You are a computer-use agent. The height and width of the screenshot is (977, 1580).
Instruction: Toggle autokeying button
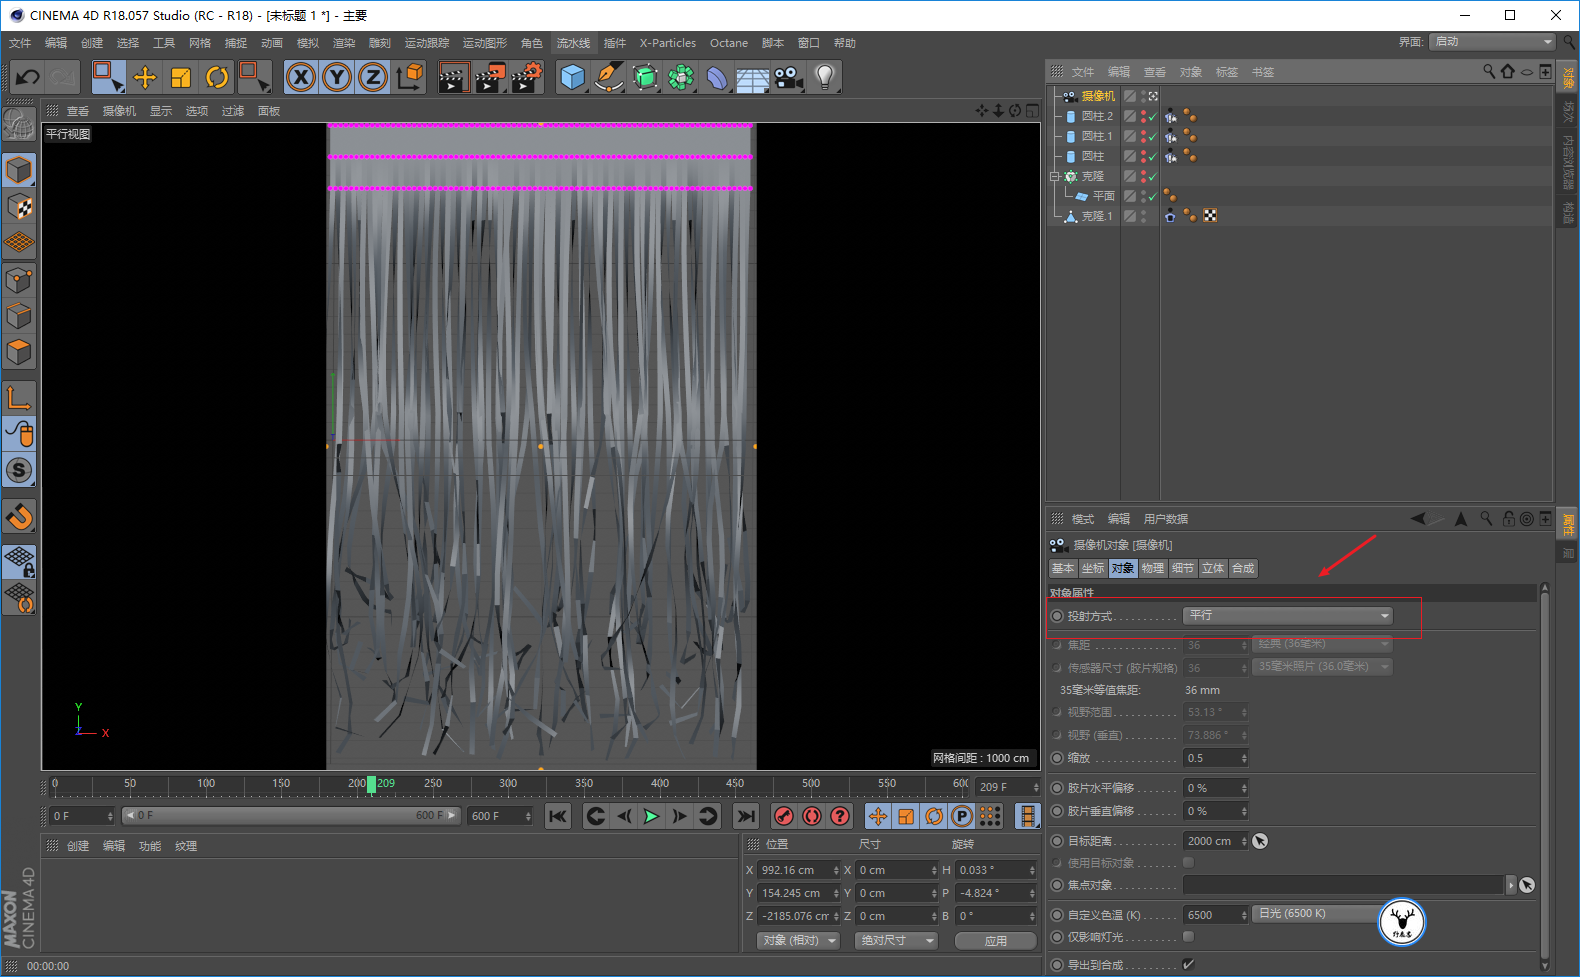[x=812, y=816]
